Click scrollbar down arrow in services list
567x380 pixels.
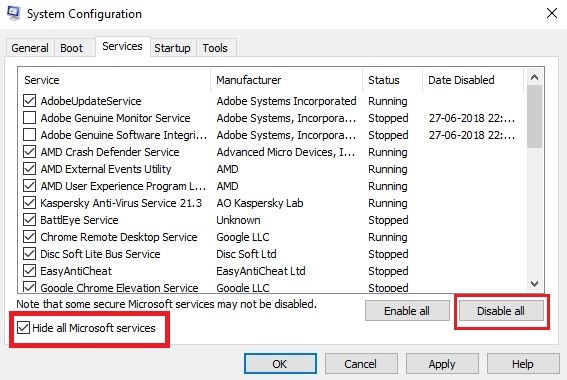534,283
